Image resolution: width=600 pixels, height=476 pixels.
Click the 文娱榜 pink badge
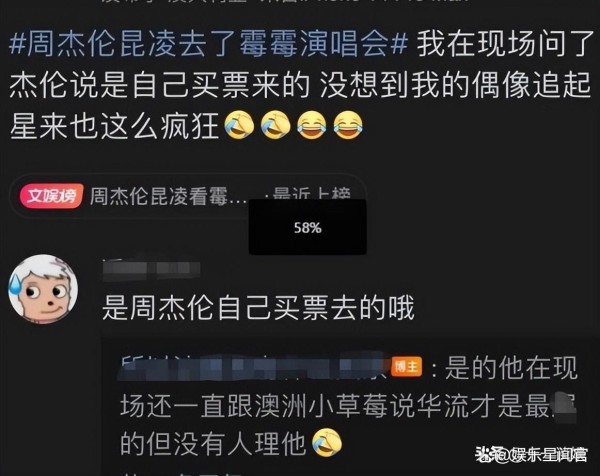(51, 196)
